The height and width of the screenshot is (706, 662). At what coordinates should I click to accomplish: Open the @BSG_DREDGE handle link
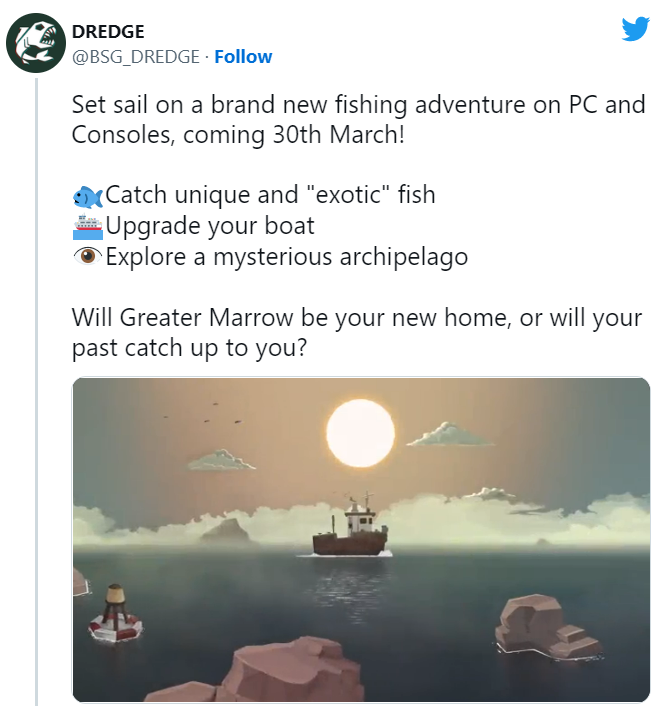[x=135, y=56]
